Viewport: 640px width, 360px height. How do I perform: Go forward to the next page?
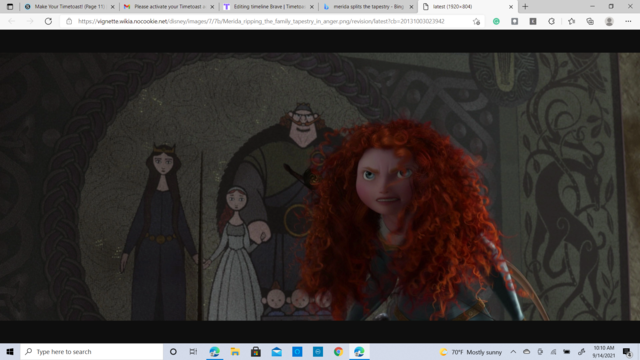[x=30, y=21]
